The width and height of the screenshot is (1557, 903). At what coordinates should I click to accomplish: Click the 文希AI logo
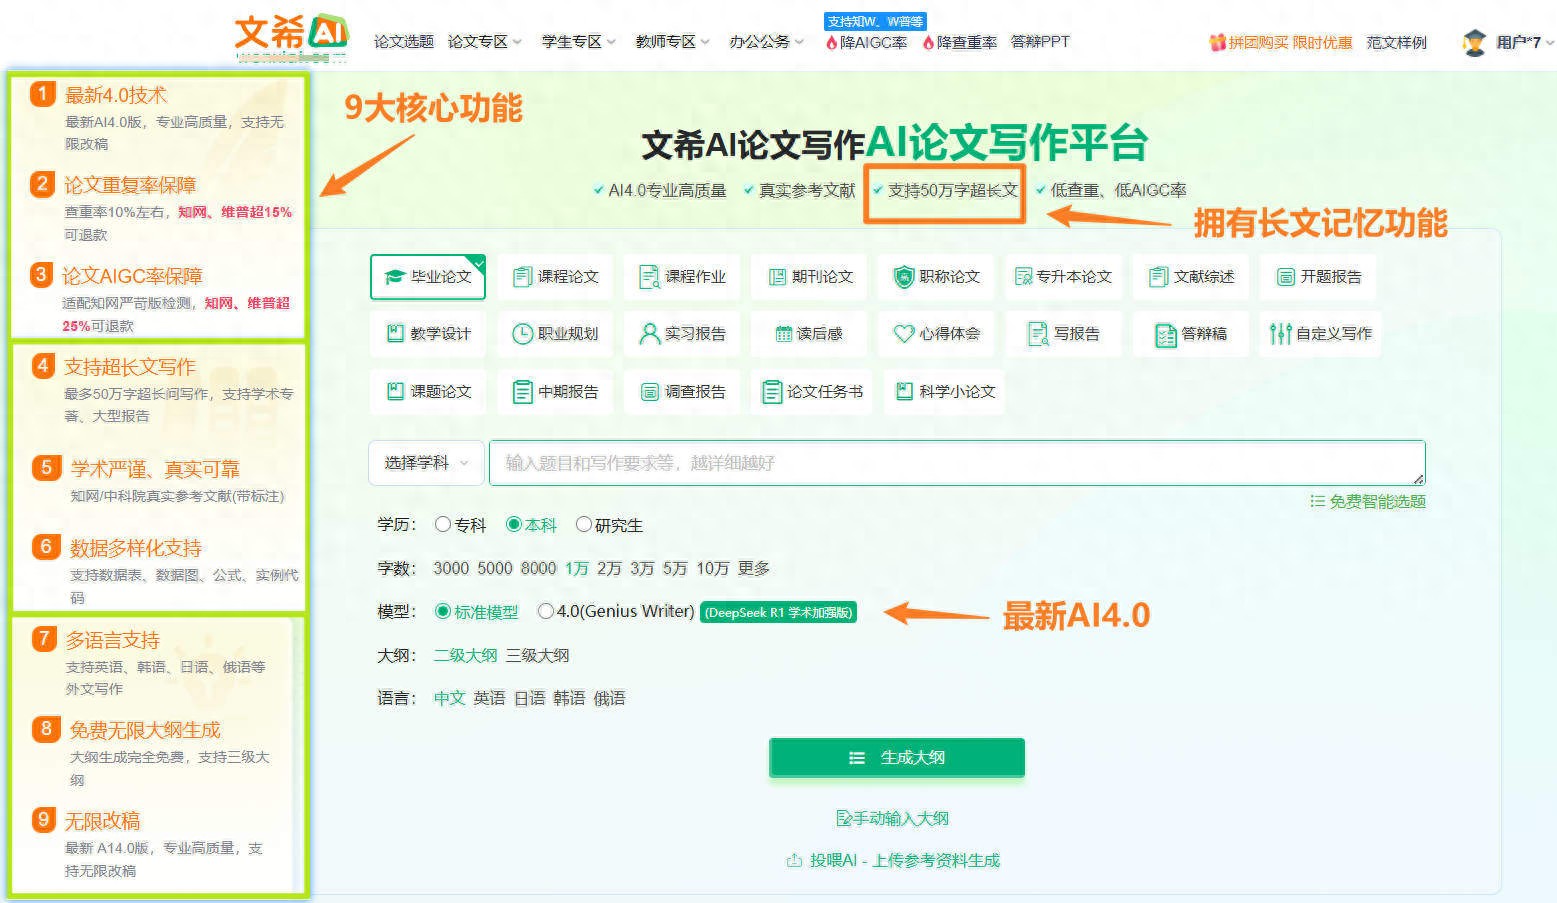[x=291, y=35]
